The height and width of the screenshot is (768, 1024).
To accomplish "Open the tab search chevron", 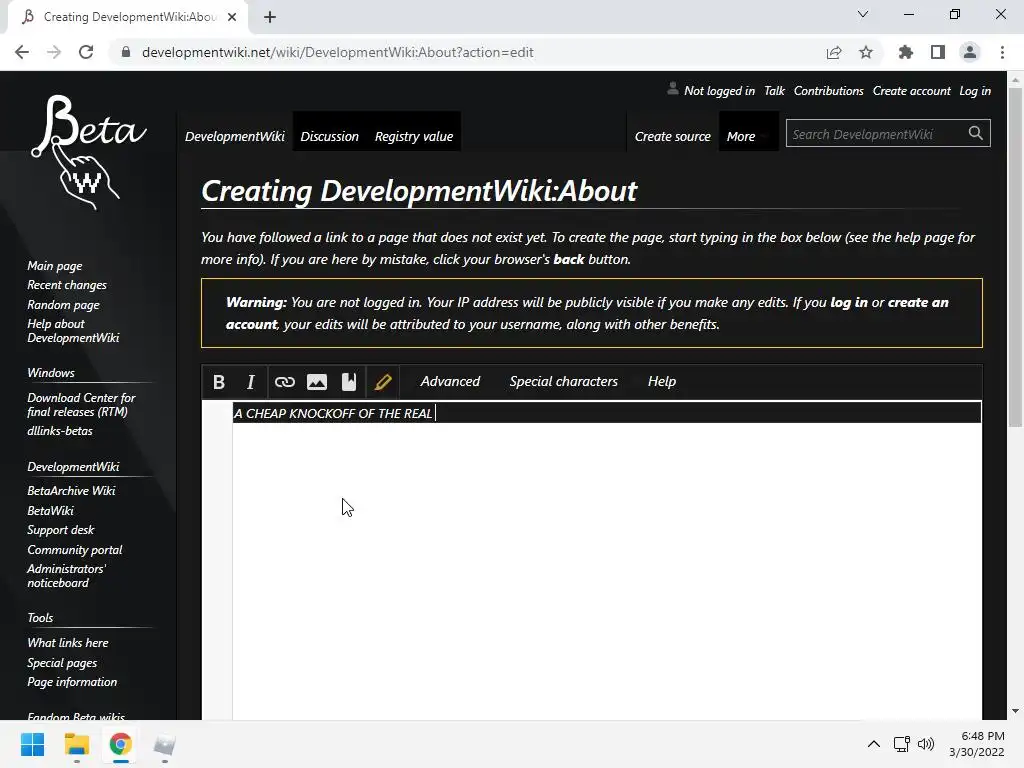I will (863, 14).
